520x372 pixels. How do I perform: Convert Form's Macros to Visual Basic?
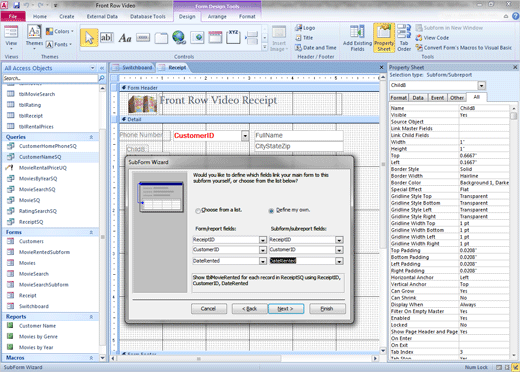click(x=464, y=48)
